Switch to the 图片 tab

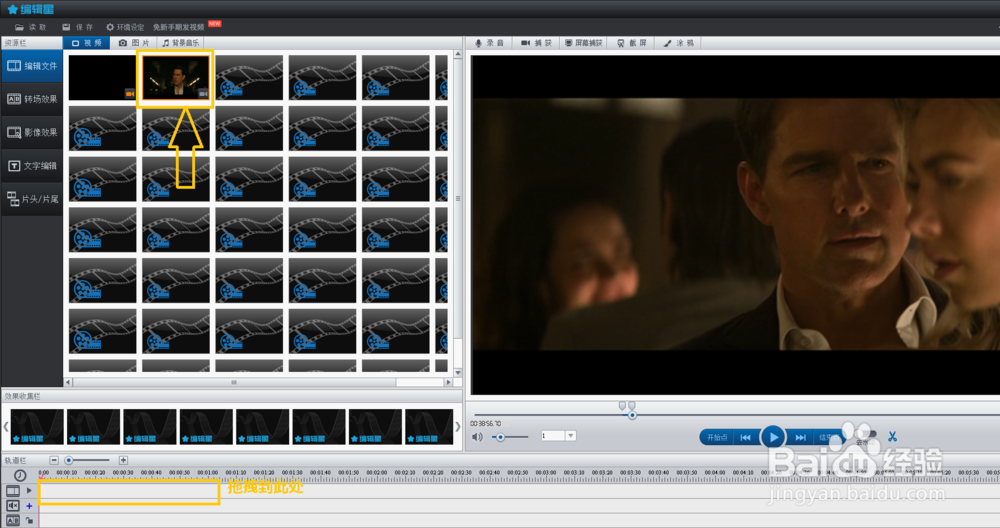134,43
